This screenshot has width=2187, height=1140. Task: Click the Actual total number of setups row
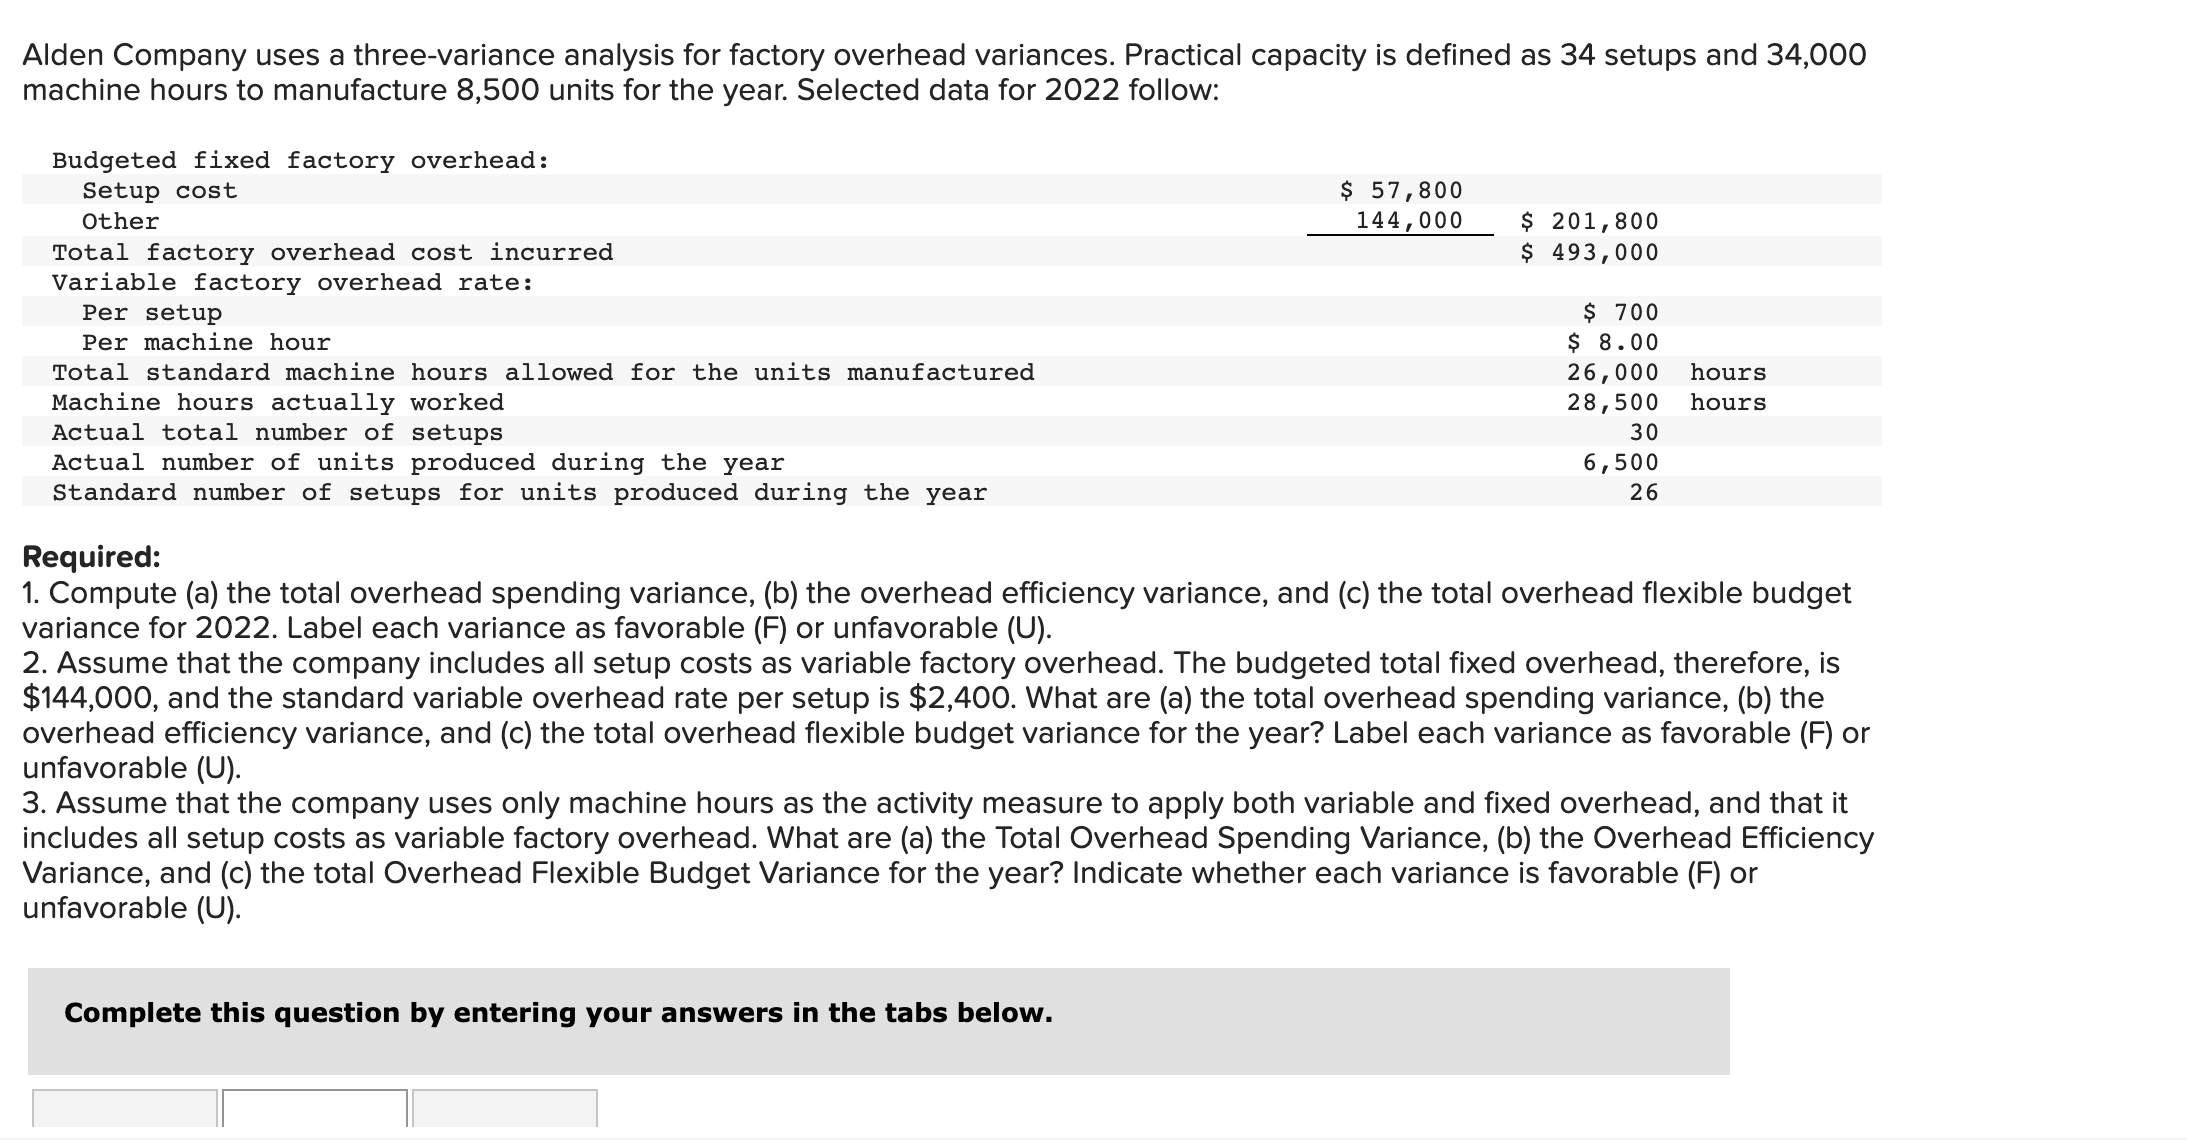pos(278,432)
